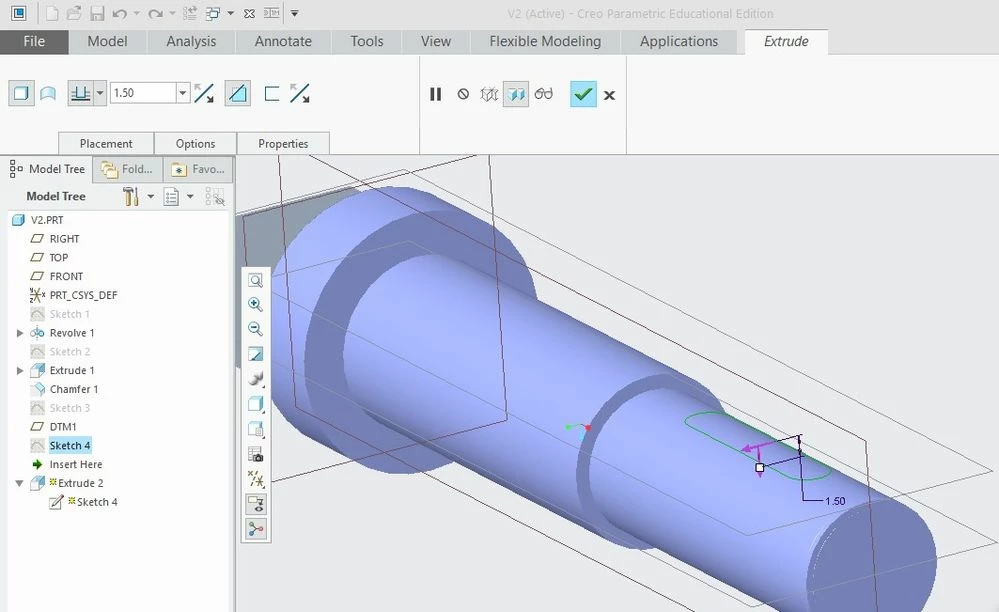Switch to the View ribbon tab
999x612 pixels.
436,41
